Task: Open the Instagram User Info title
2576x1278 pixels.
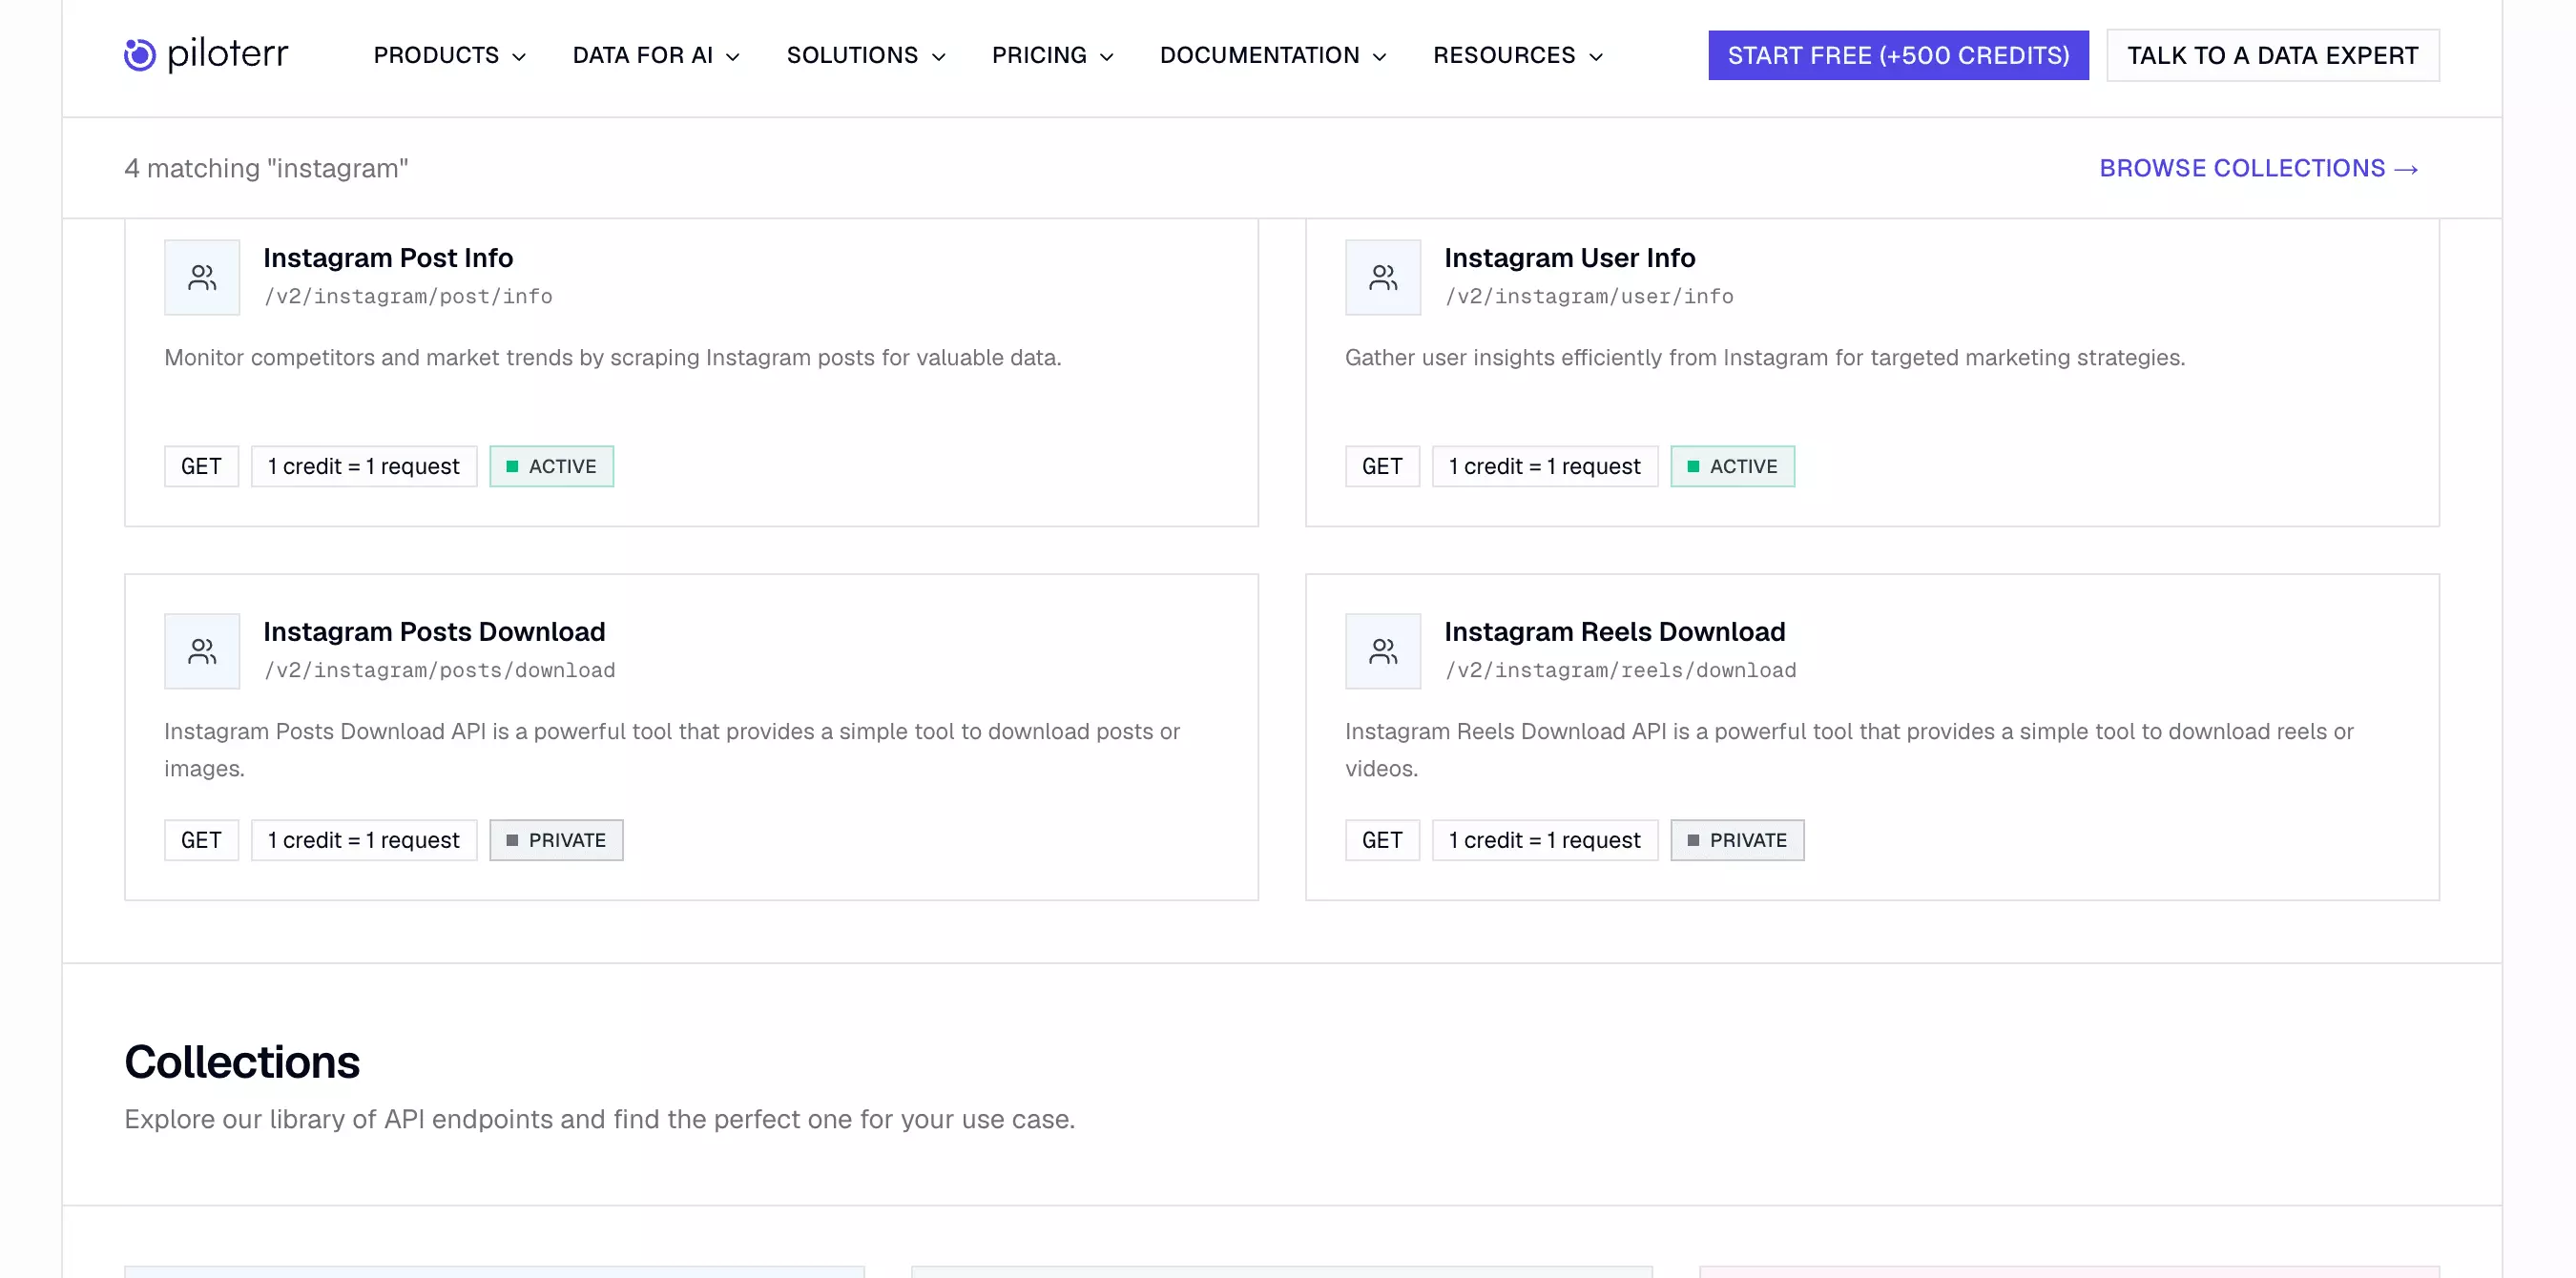Action: point(1569,258)
